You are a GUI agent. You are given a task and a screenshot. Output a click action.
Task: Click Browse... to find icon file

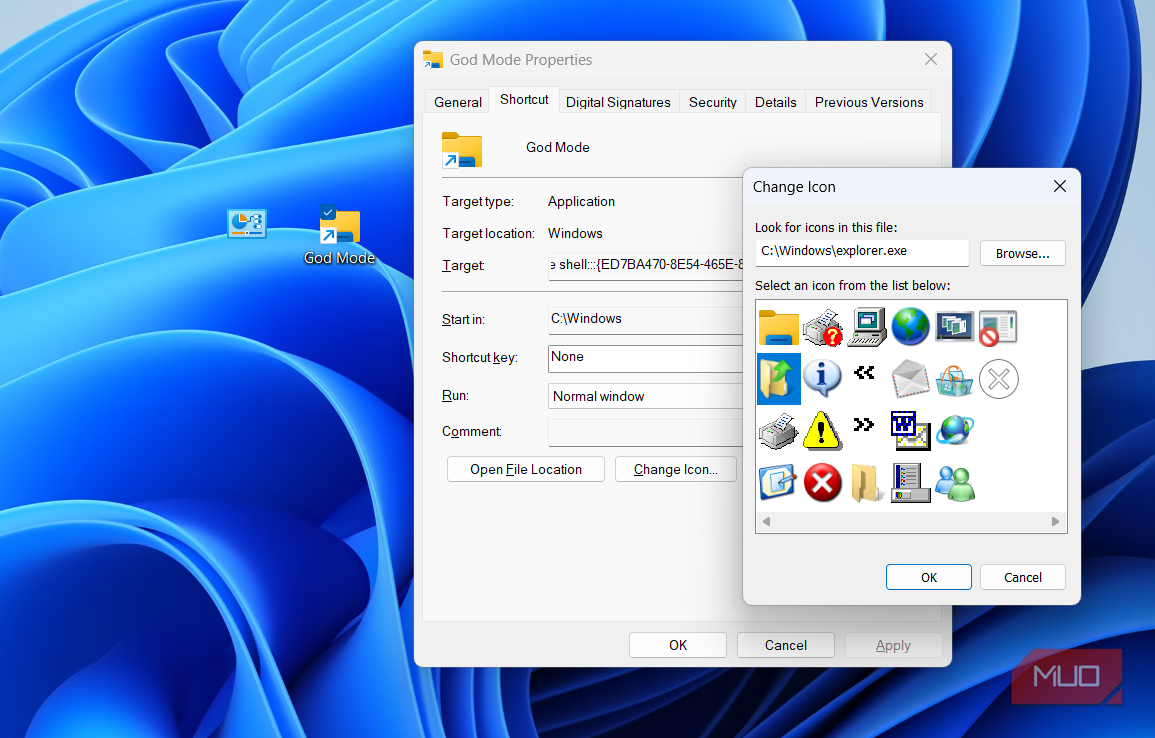(x=1022, y=253)
